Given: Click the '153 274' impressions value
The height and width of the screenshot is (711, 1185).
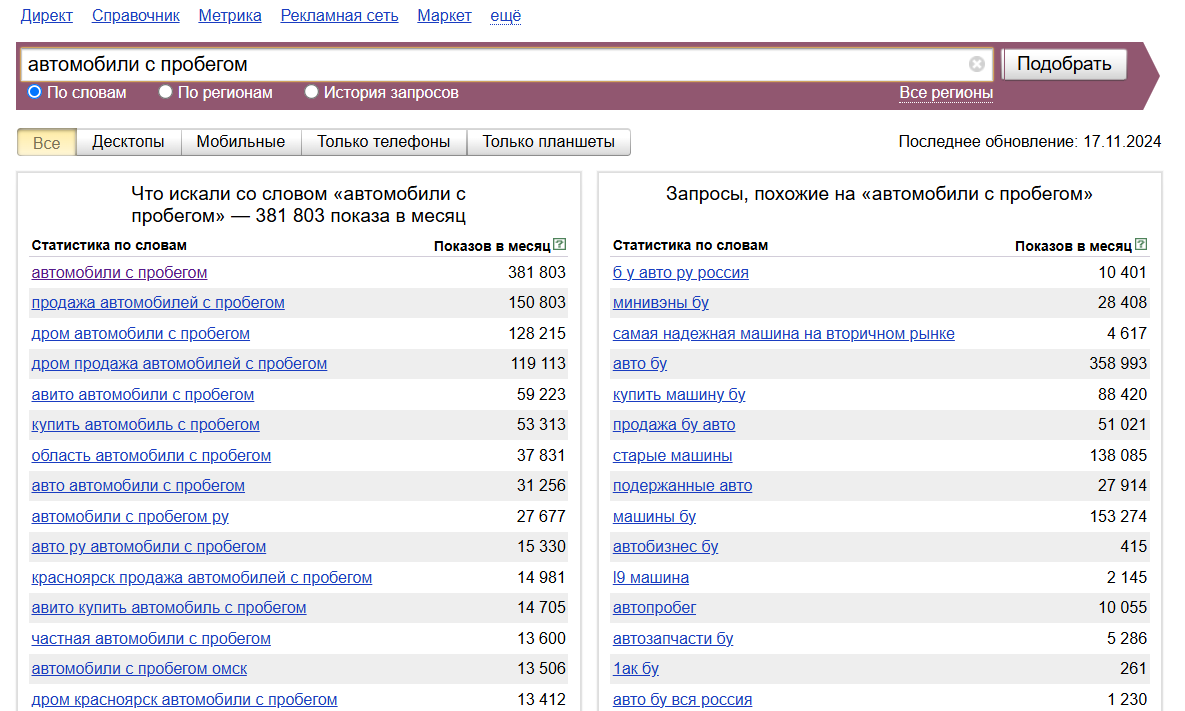Looking at the screenshot, I should [x=1118, y=518].
